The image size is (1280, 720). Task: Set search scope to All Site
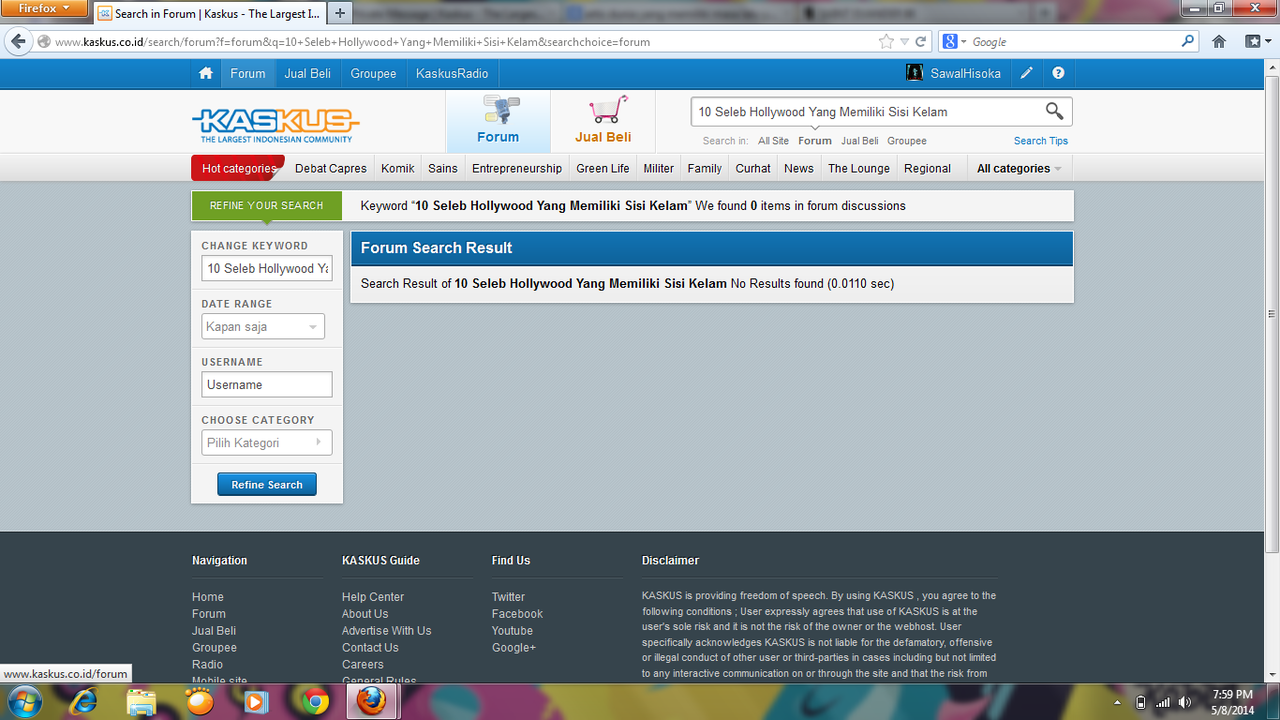773,141
